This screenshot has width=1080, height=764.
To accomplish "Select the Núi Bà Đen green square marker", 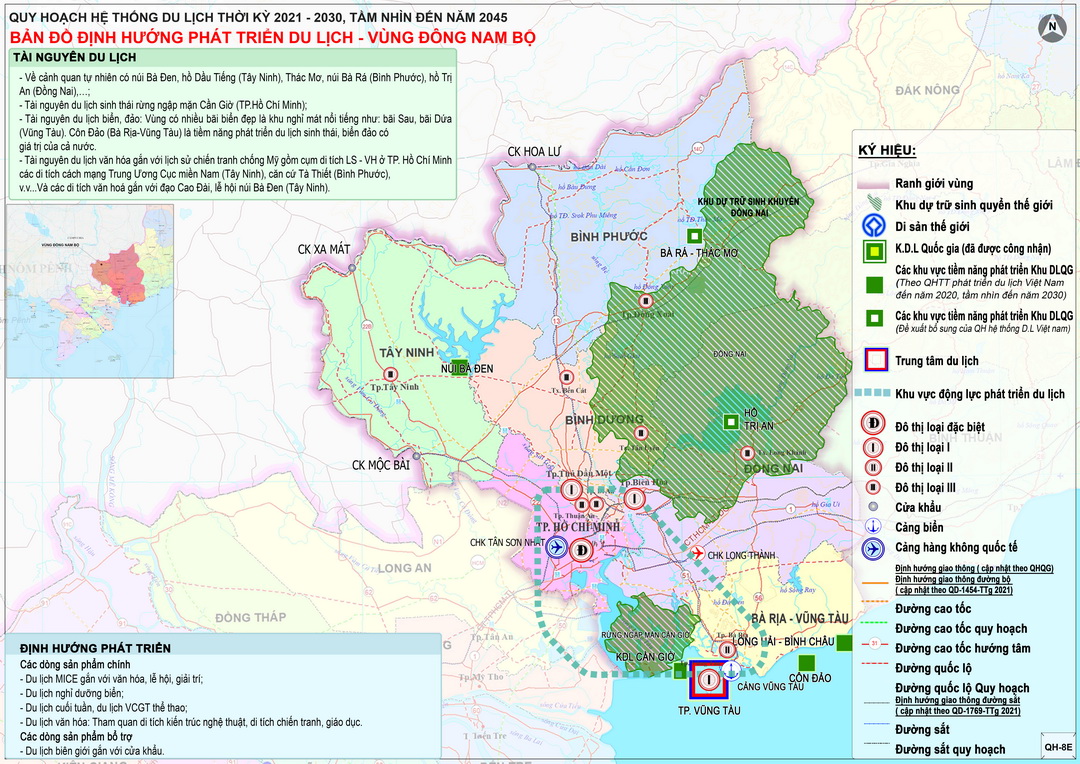I will coord(459,368).
